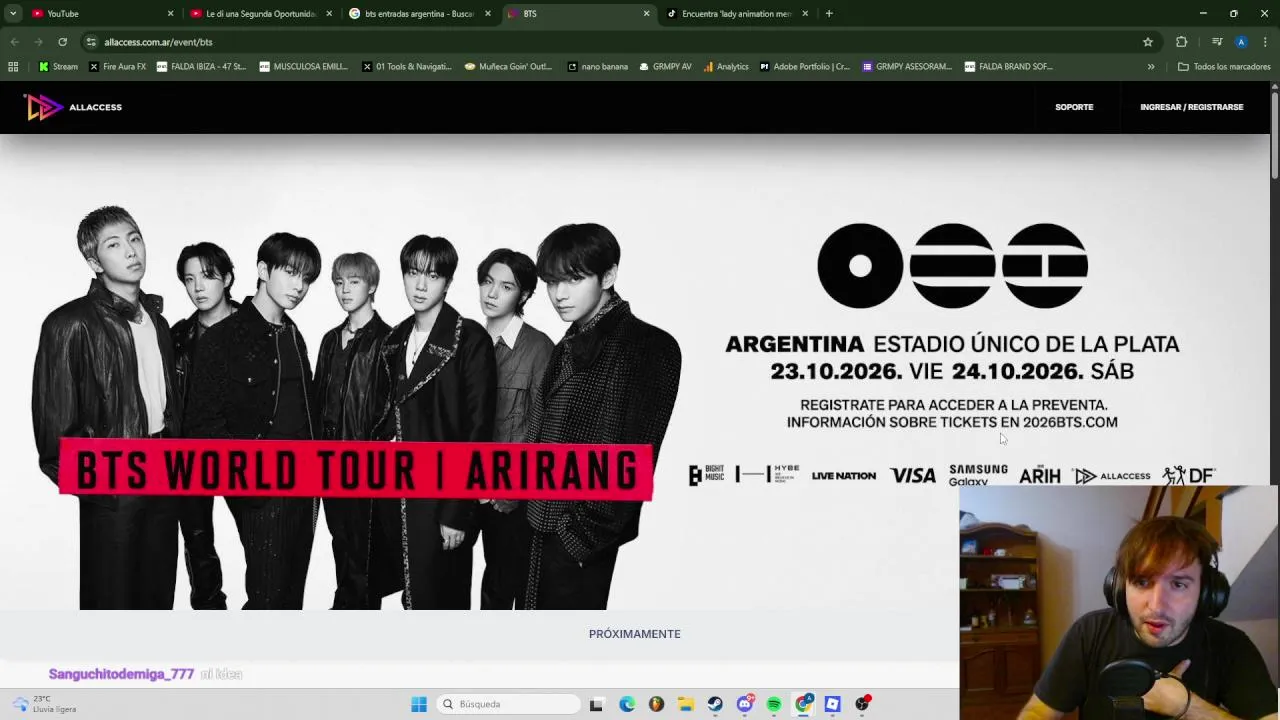This screenshot has height=720, width=1280.
Task: Open Microsoft Edge from the taskbar
Action: point(626,704)
